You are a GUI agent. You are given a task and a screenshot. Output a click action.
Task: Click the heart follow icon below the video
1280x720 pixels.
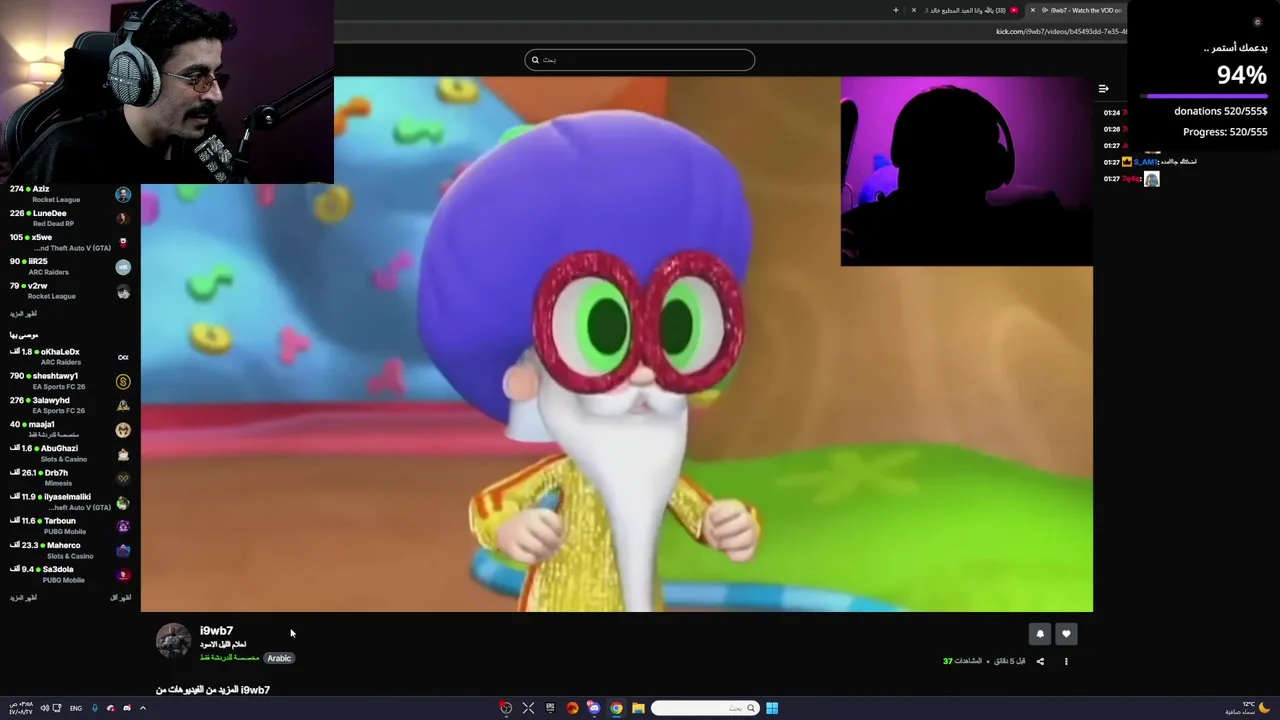tap(1066, 634)
